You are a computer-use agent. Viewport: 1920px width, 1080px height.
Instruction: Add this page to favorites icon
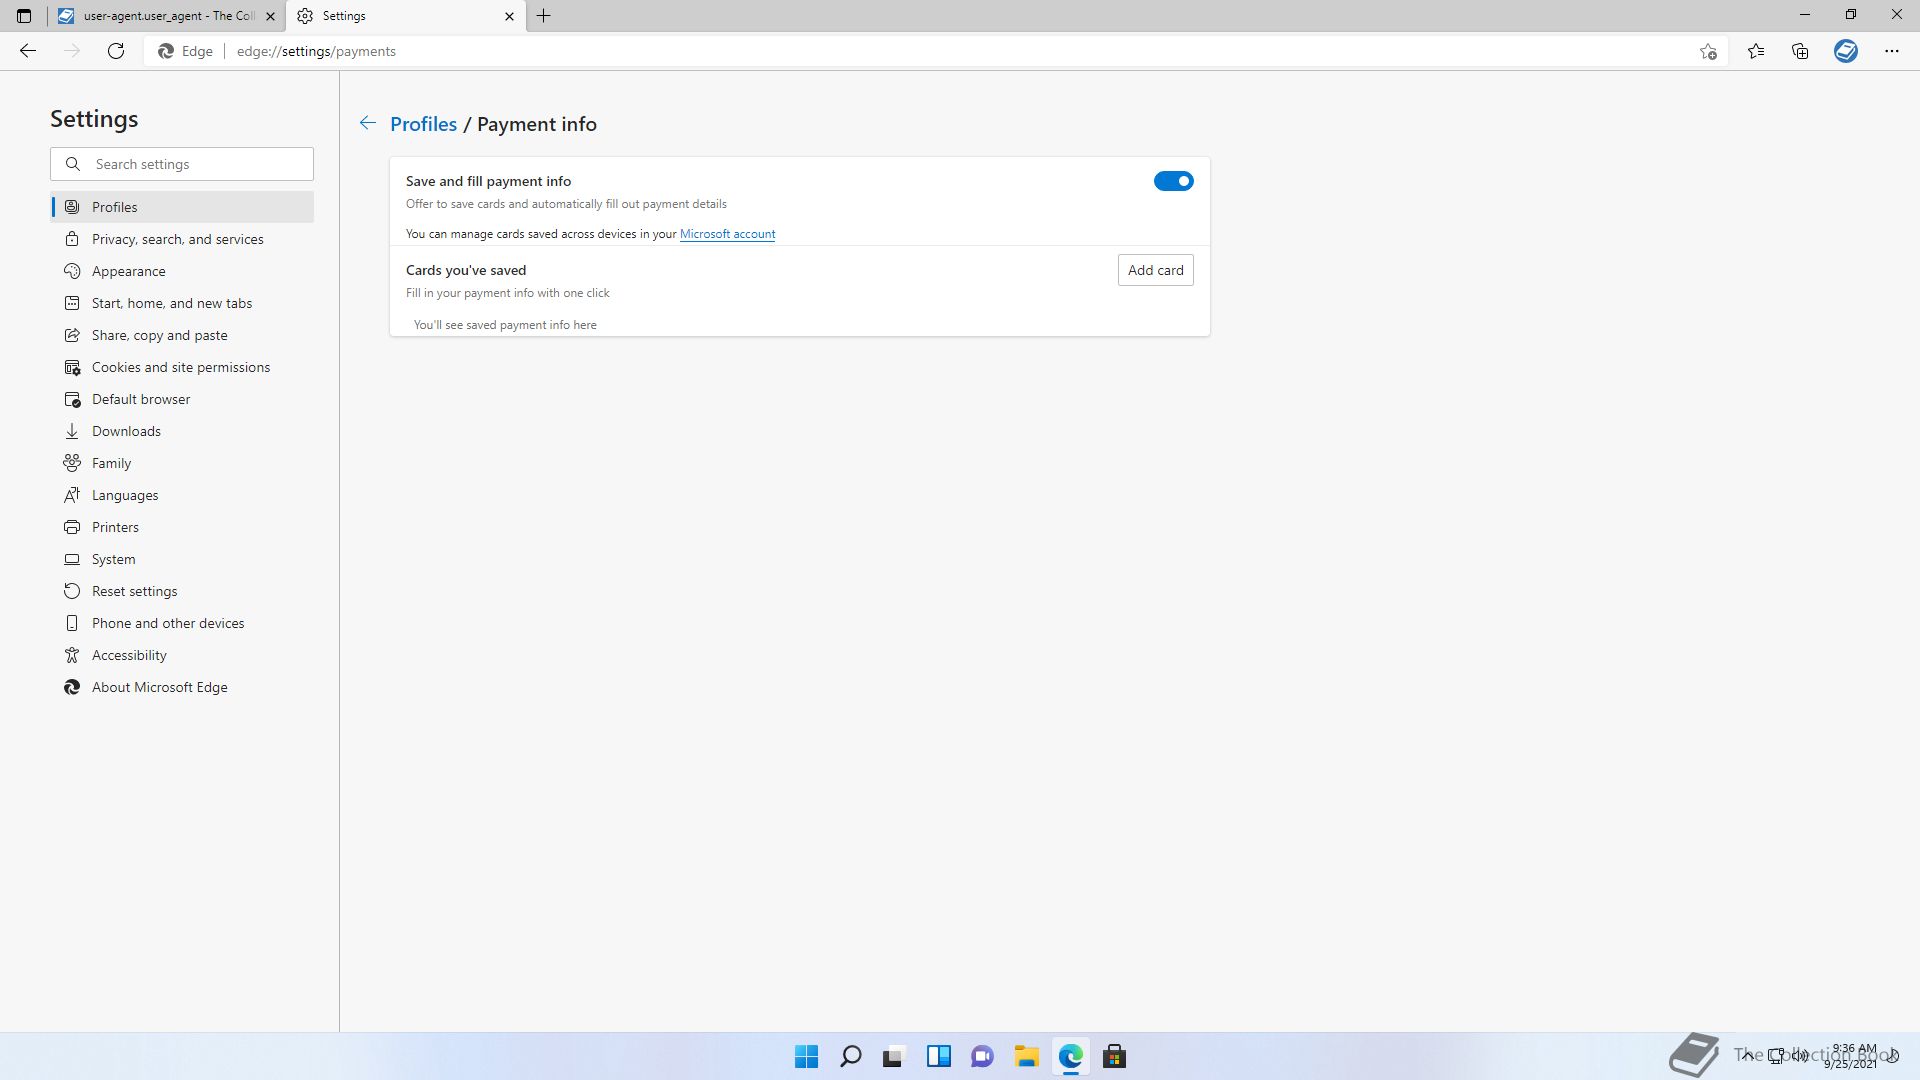(1708, 51)
